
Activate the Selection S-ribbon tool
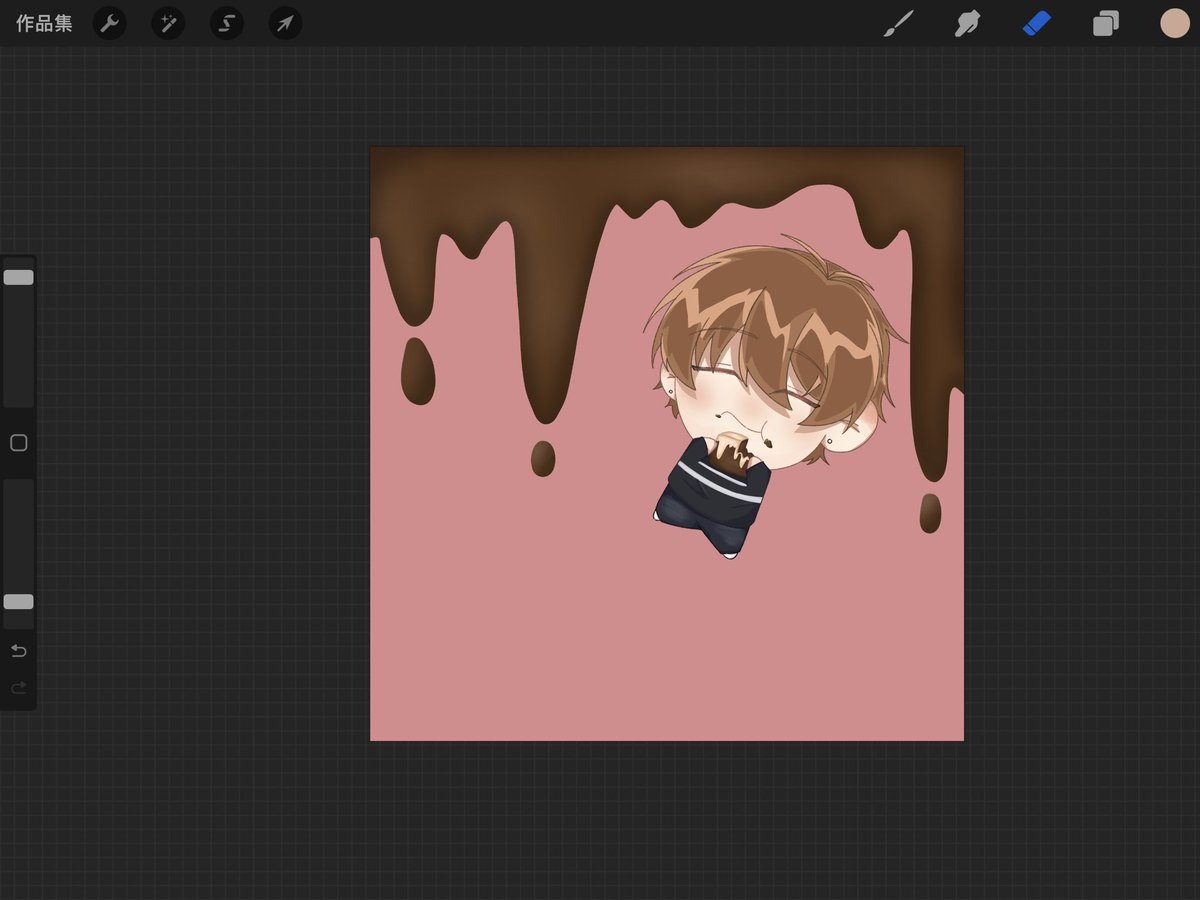pos(227,24)
